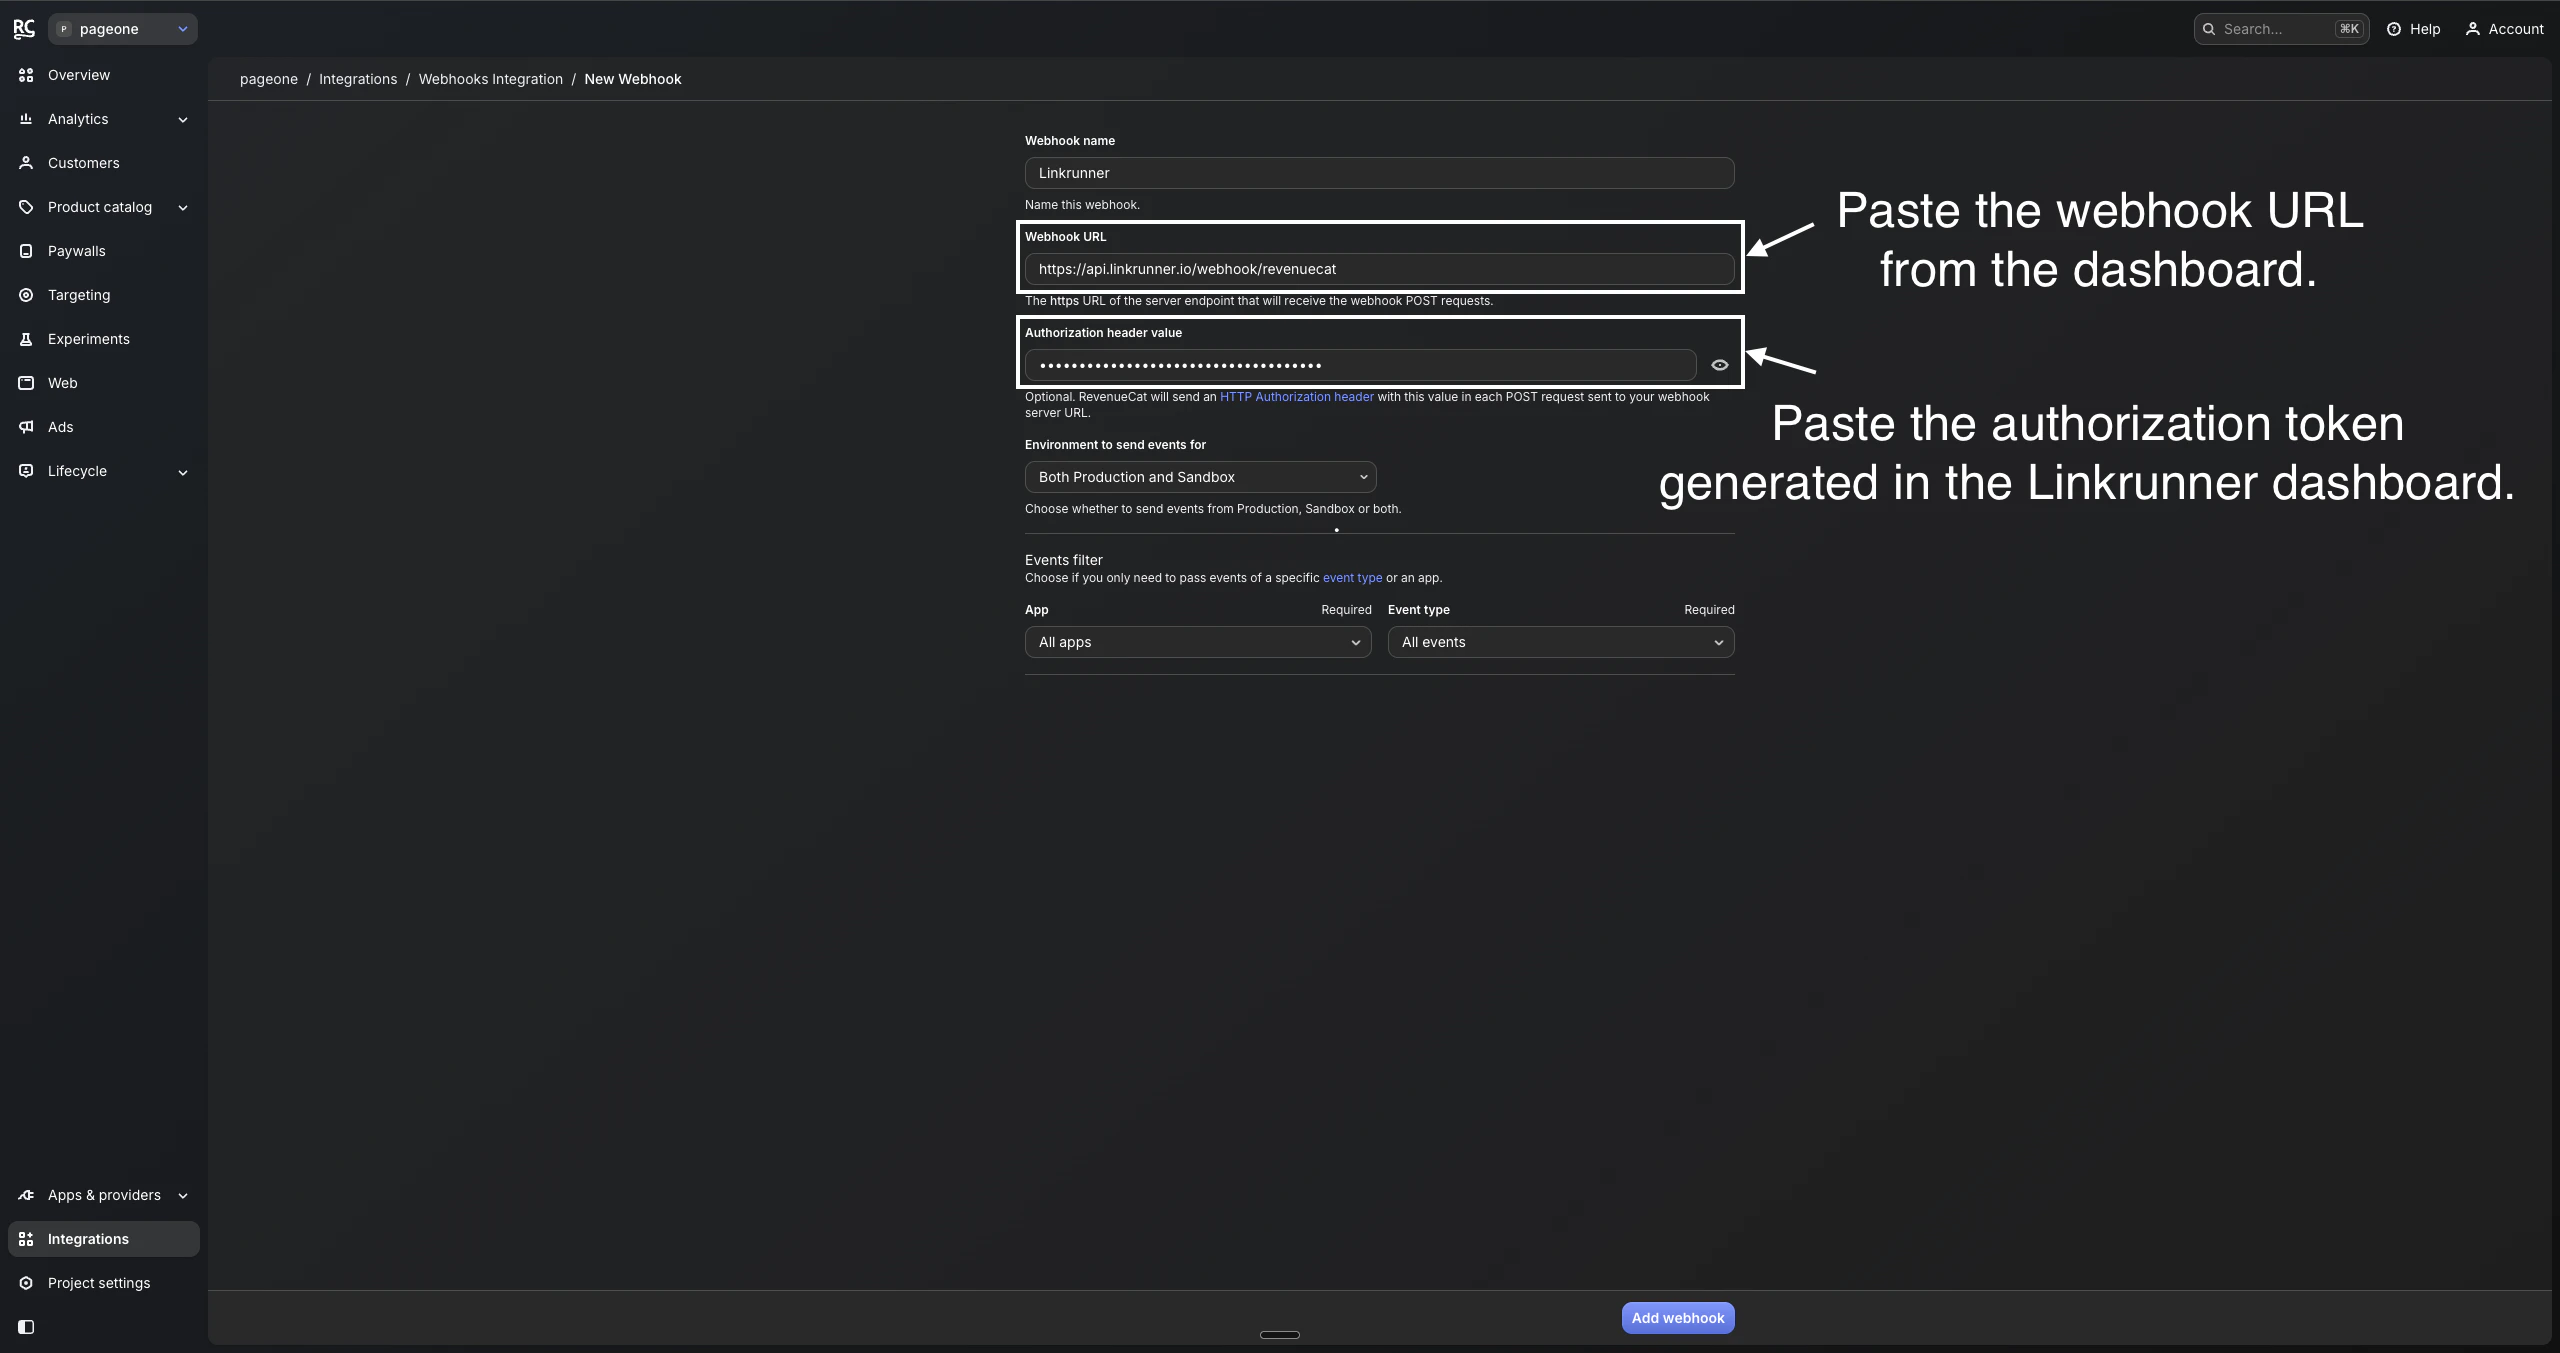Select the Targeting sidebar icon
2560x1353 pixels.
(x=26, y=295)
